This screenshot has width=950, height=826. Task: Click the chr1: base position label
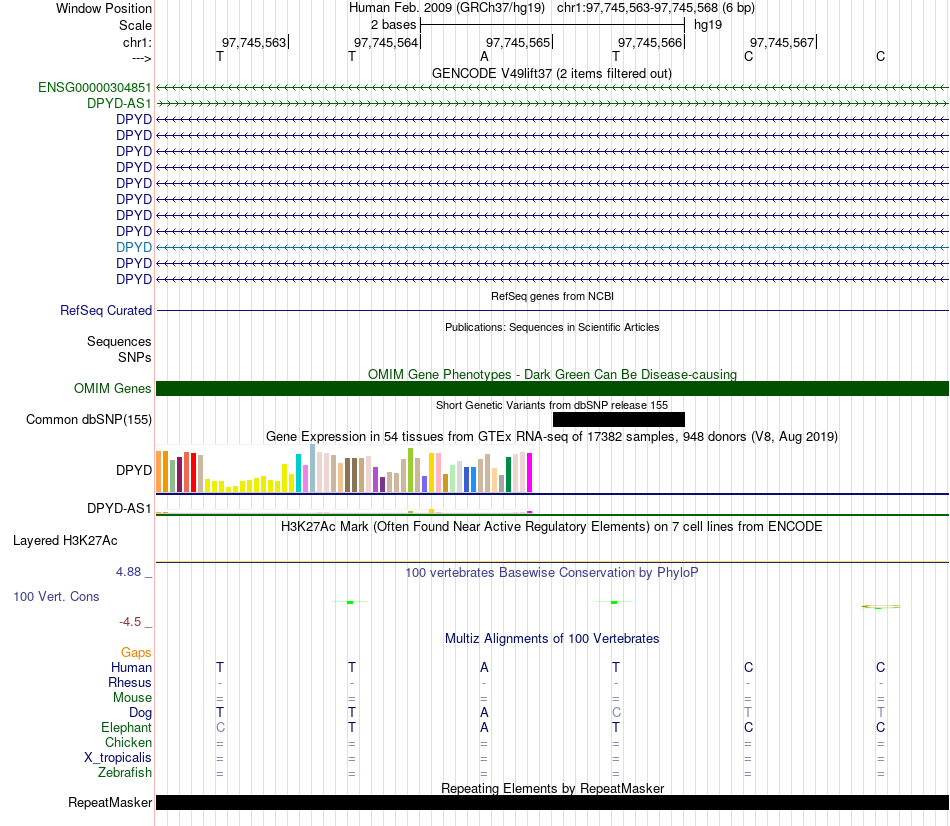[137, 42]
